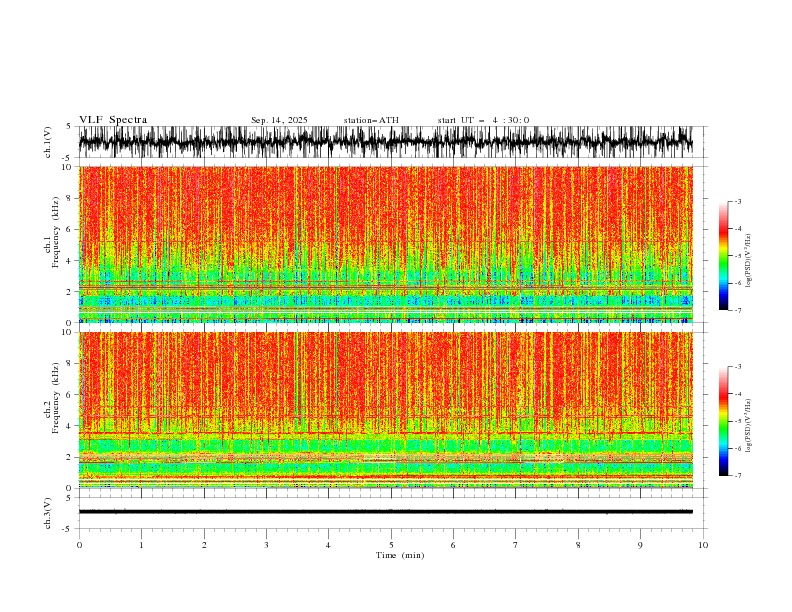
Task: Click ch.2 colorbar tick label "-3"
Action: 738,367
